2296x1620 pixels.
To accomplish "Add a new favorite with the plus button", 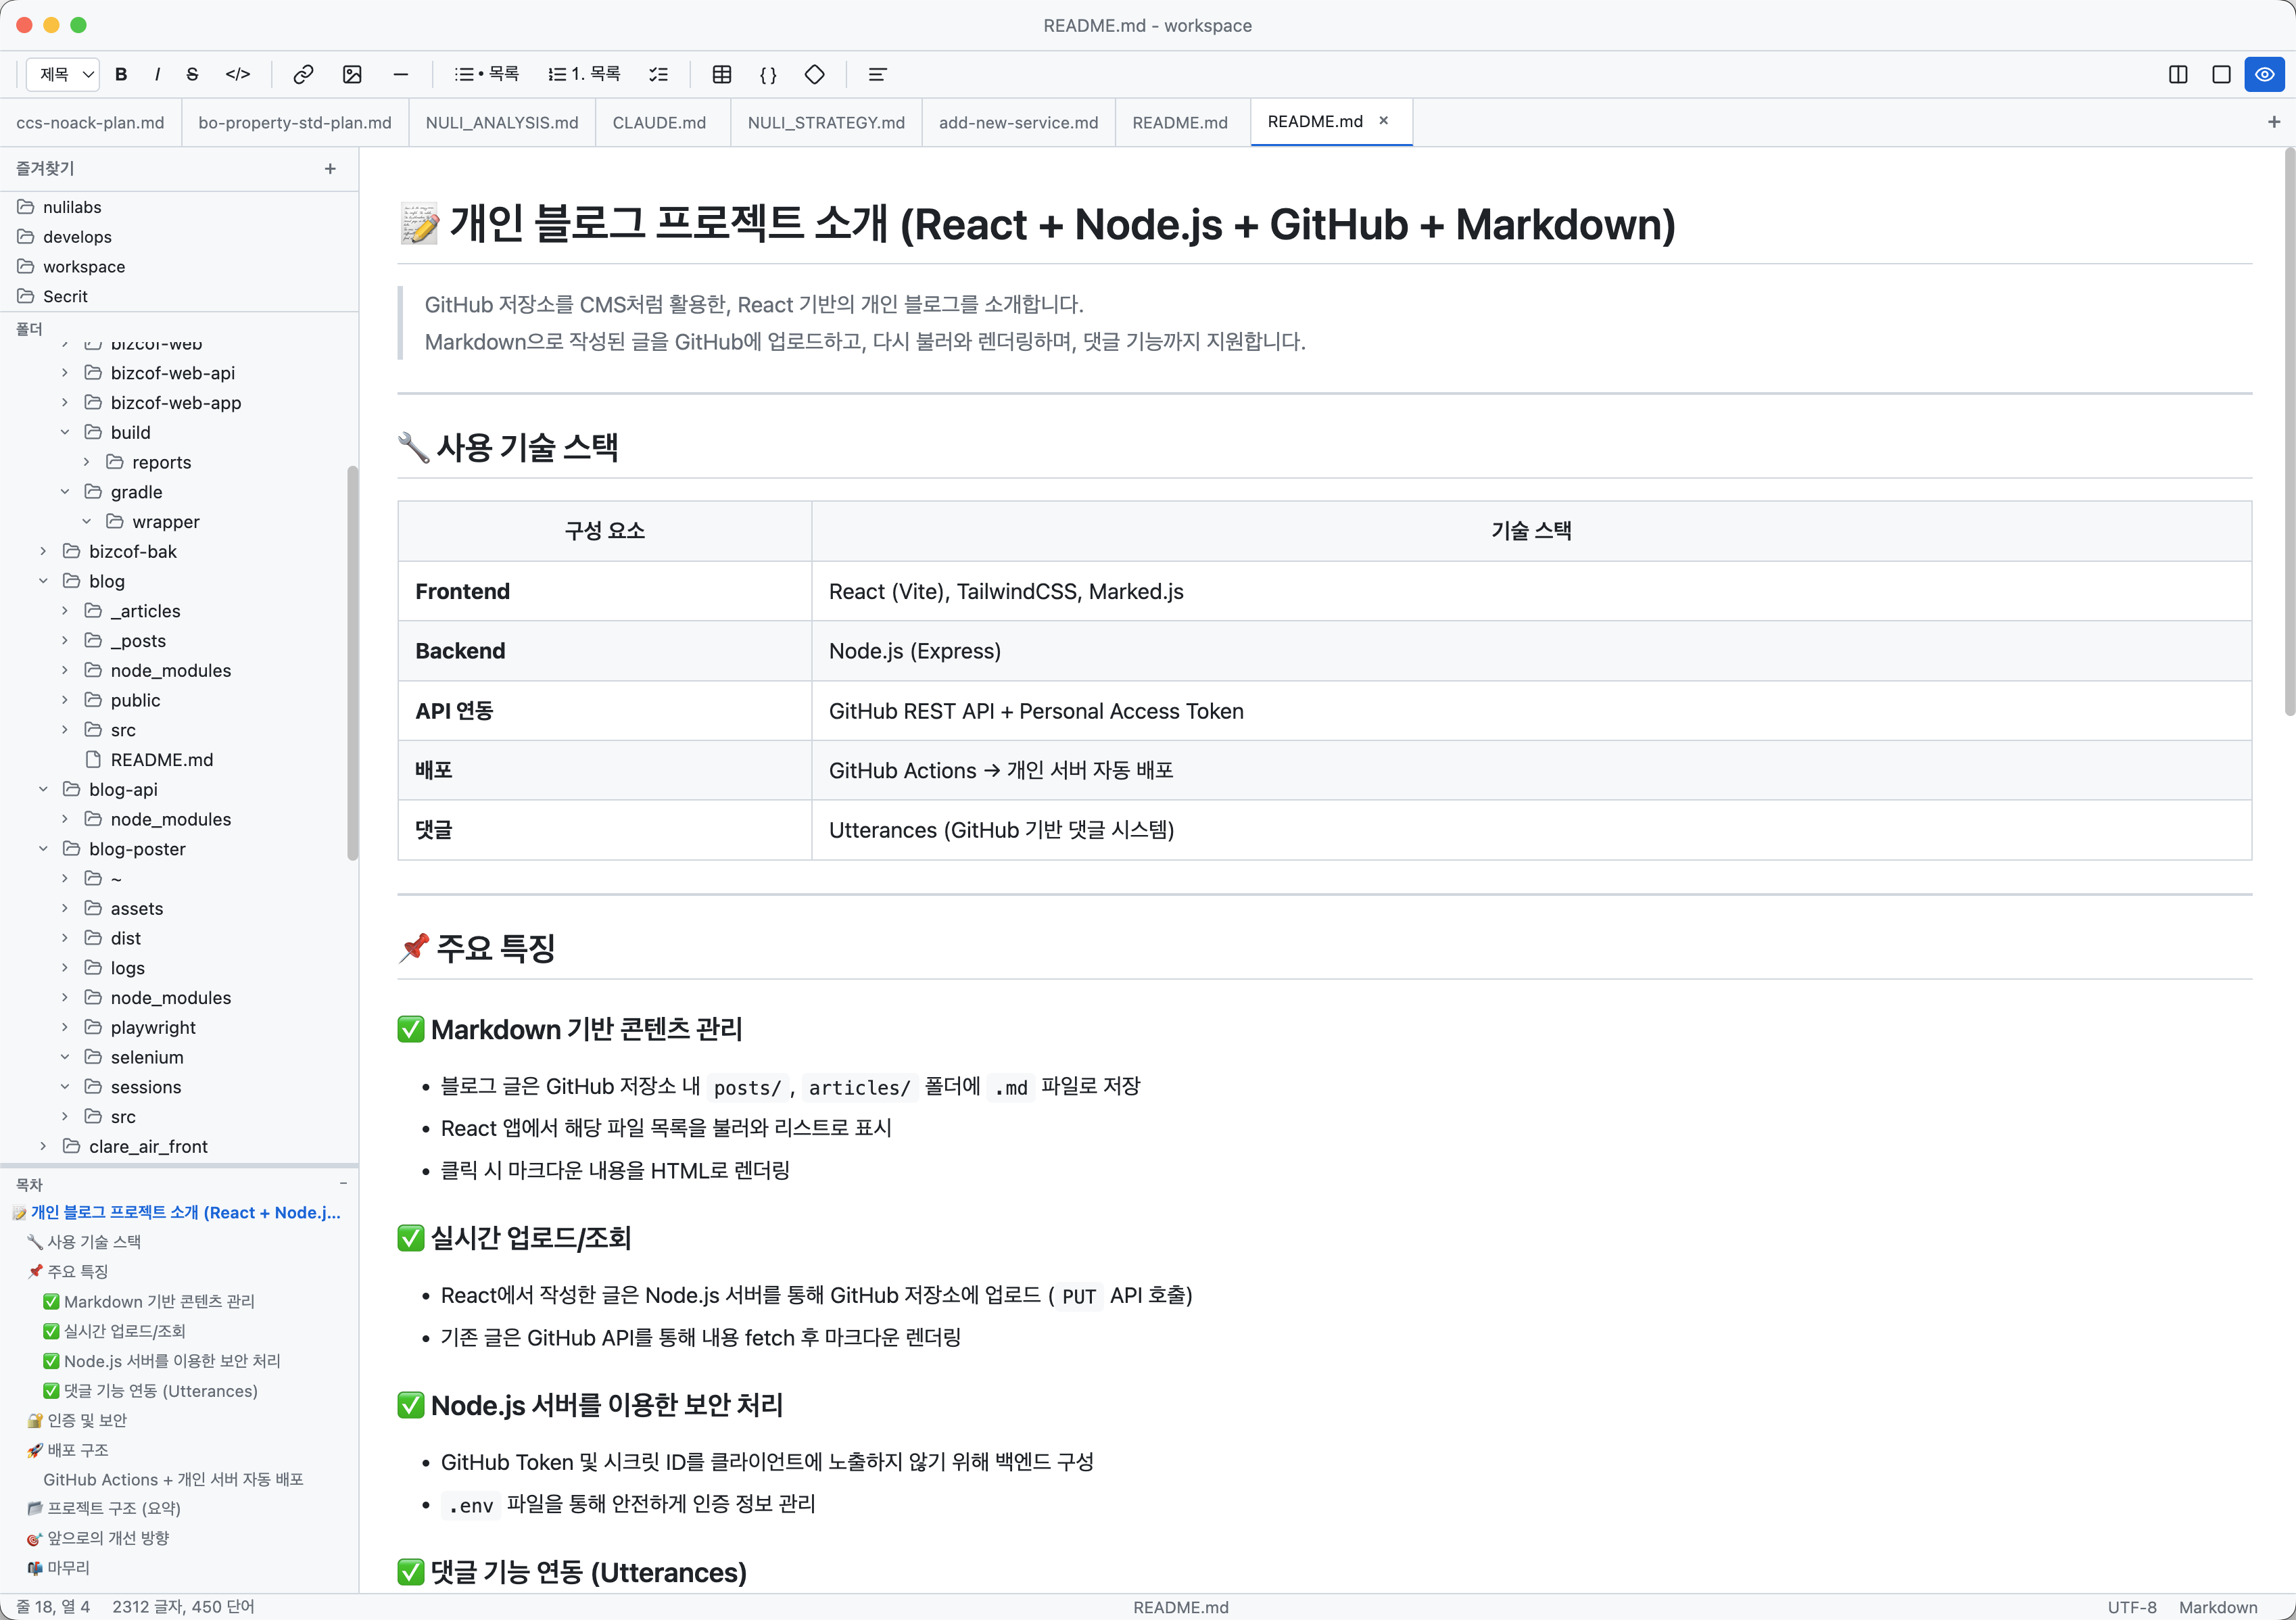I will [x=330, y=168].
